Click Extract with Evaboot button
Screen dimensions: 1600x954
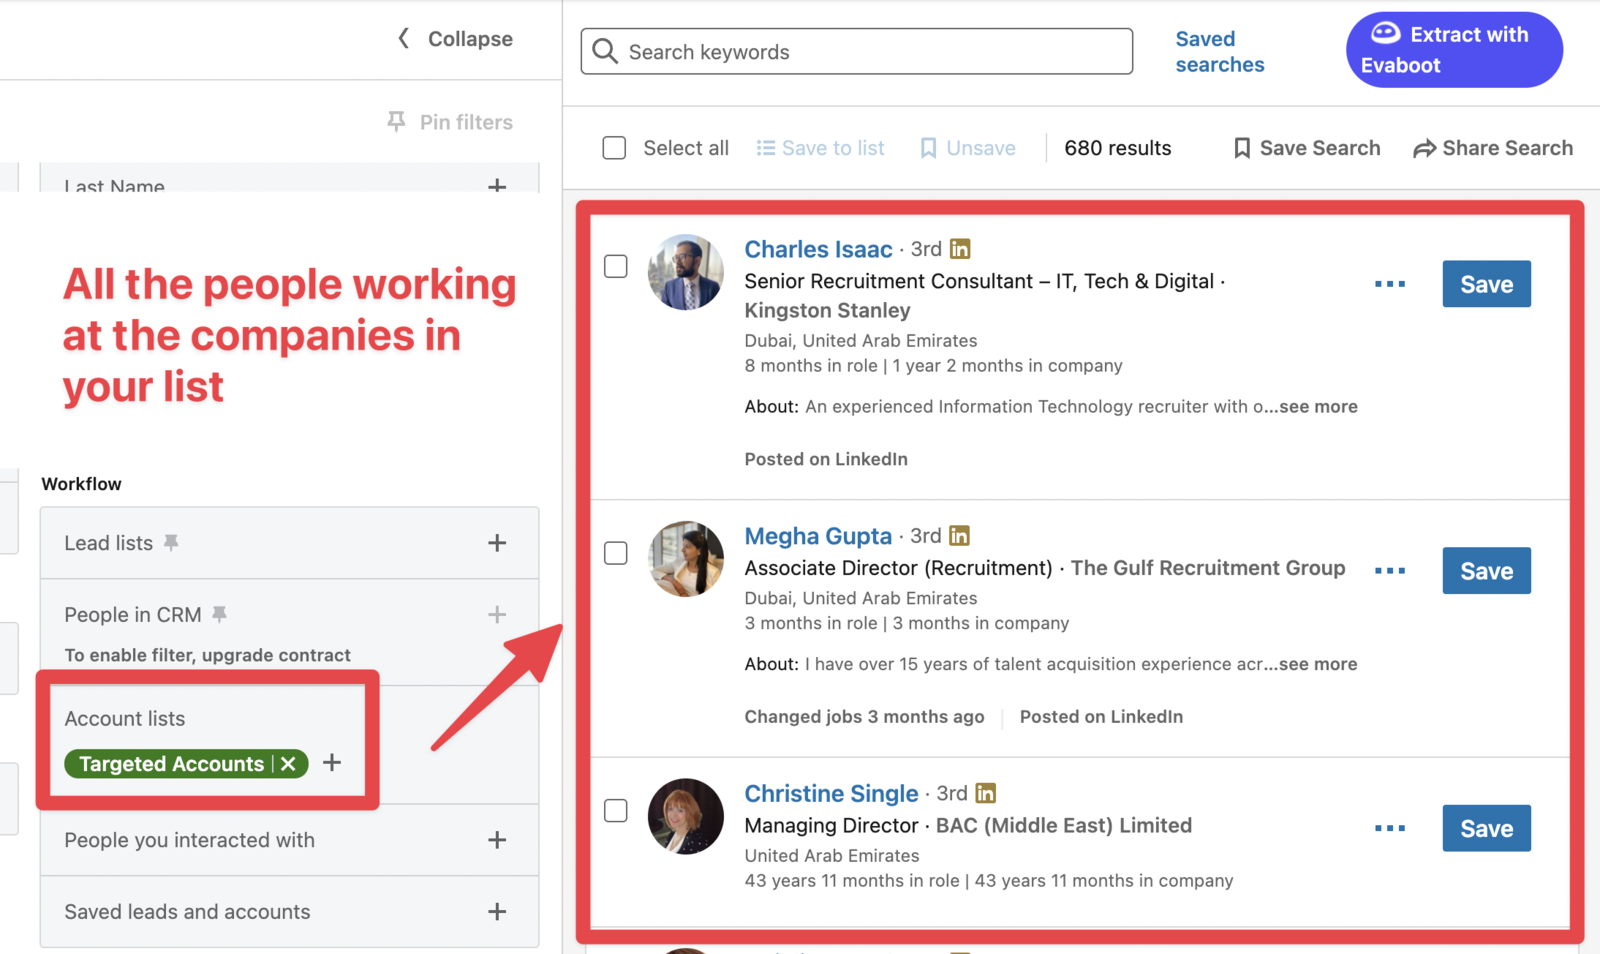coord(1454,50)
